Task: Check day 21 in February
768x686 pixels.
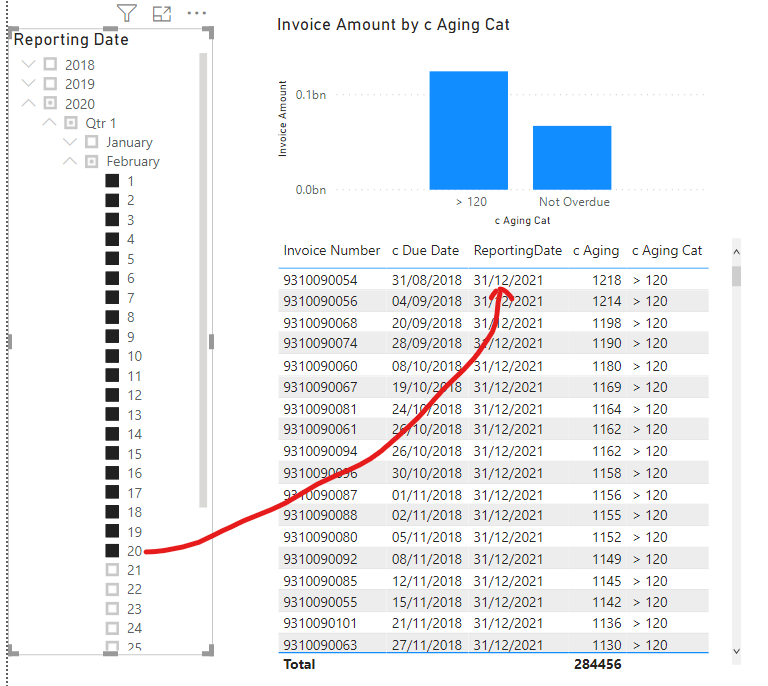Action: click(112, 569)
